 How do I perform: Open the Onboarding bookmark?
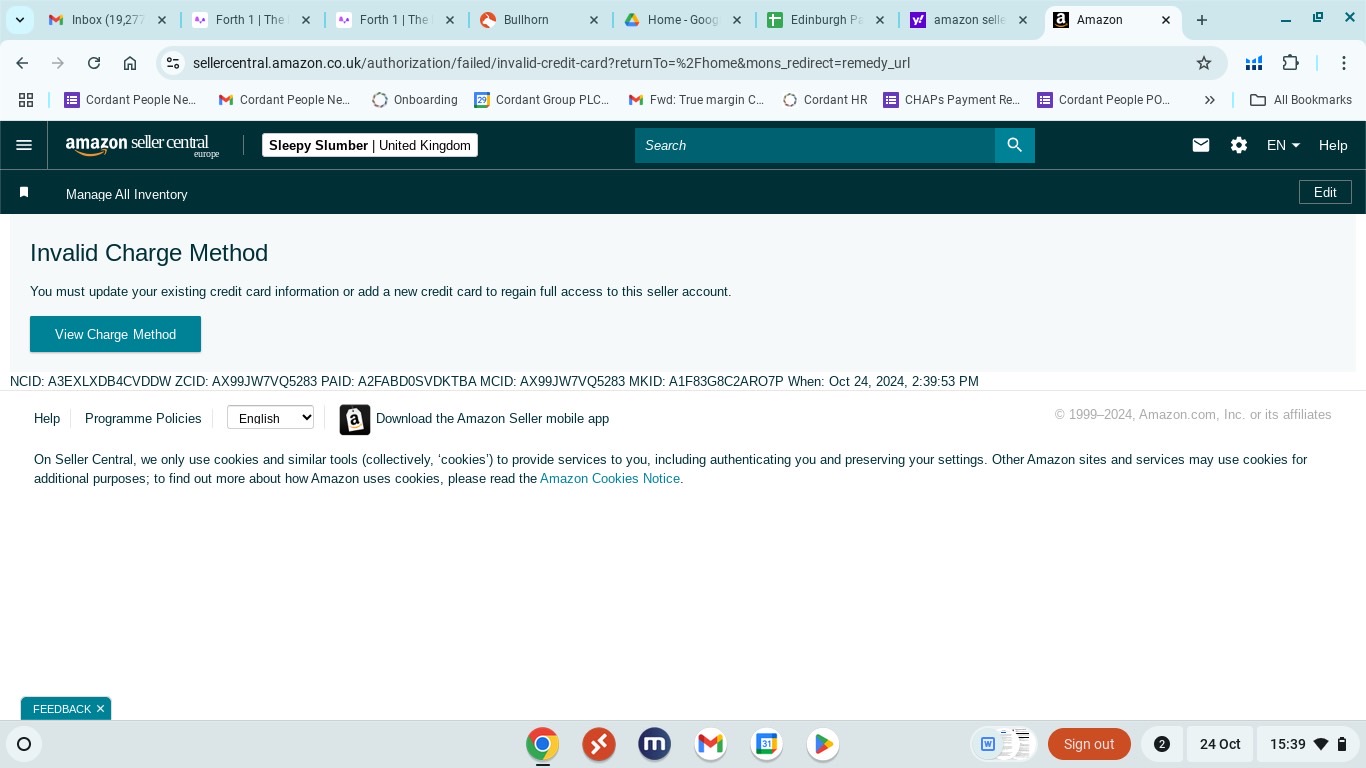pos(414,100)
